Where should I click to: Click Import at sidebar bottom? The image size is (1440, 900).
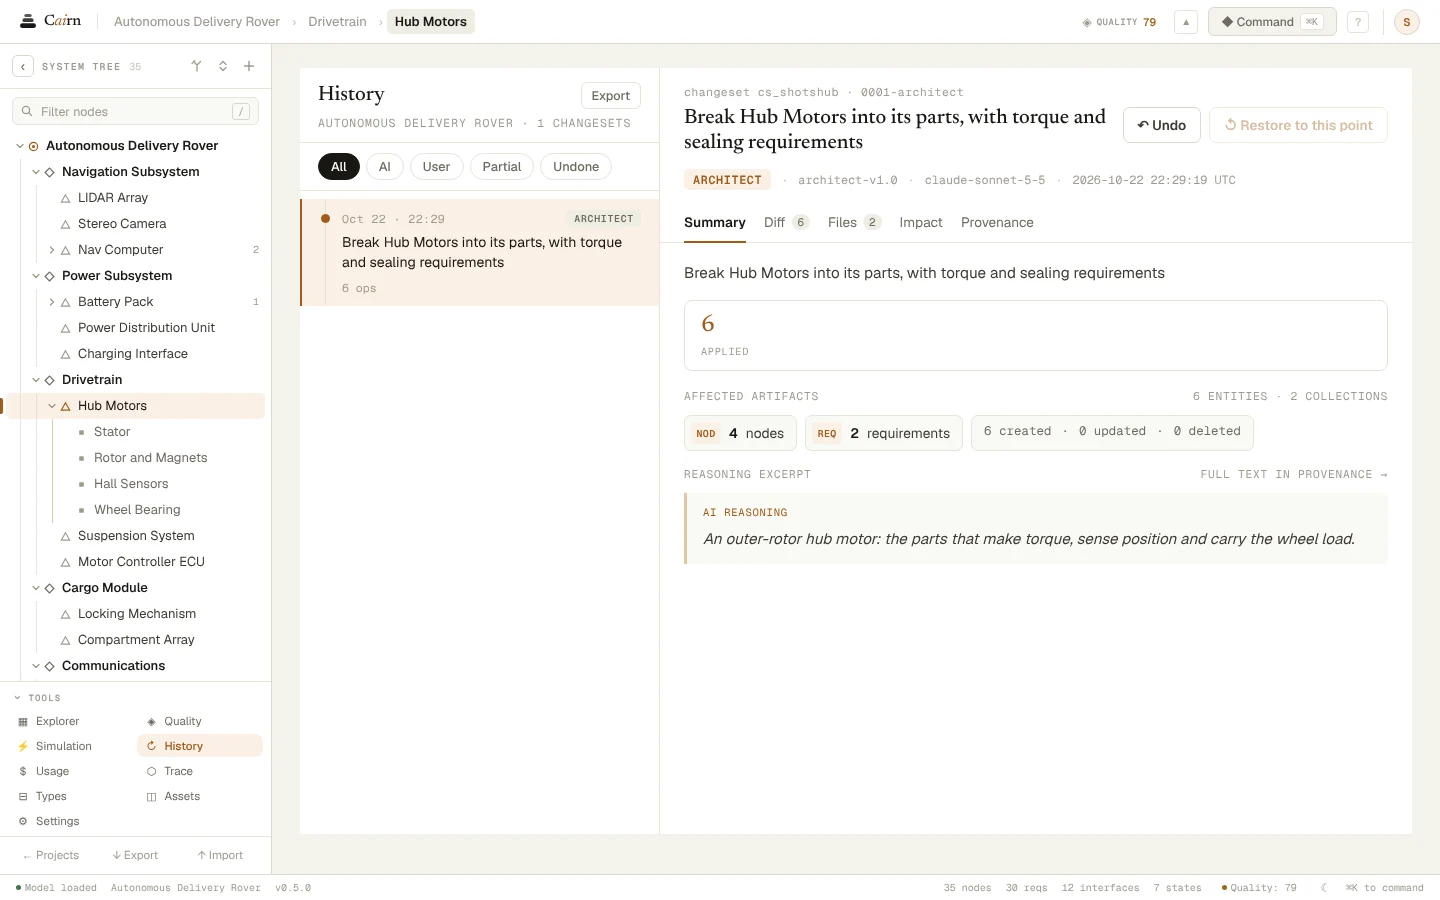220,855
